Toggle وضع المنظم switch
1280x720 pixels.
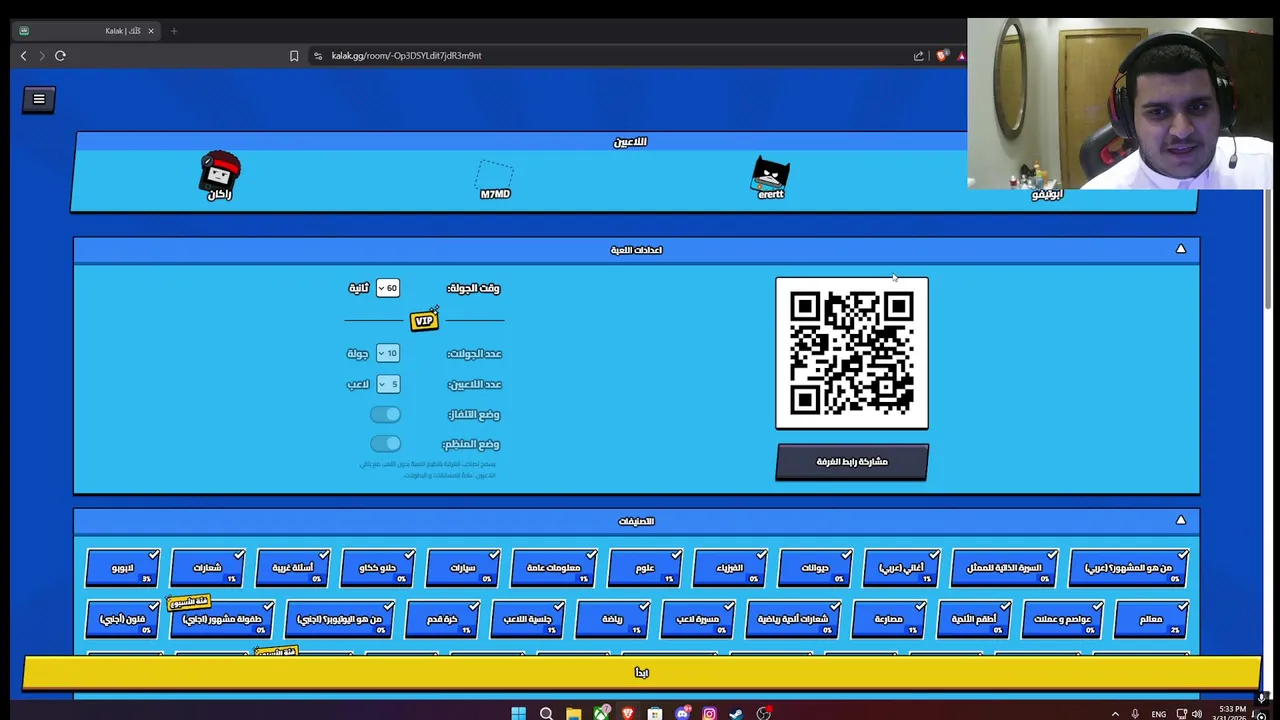pos(385,443)
